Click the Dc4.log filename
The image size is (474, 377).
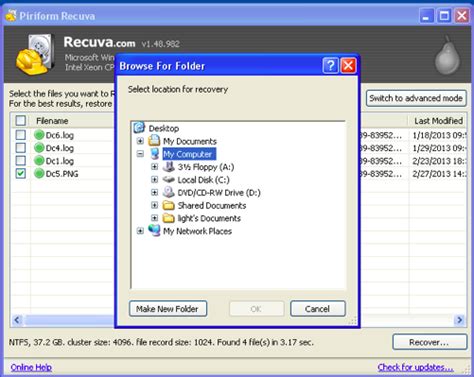click(x=60, y=148)
